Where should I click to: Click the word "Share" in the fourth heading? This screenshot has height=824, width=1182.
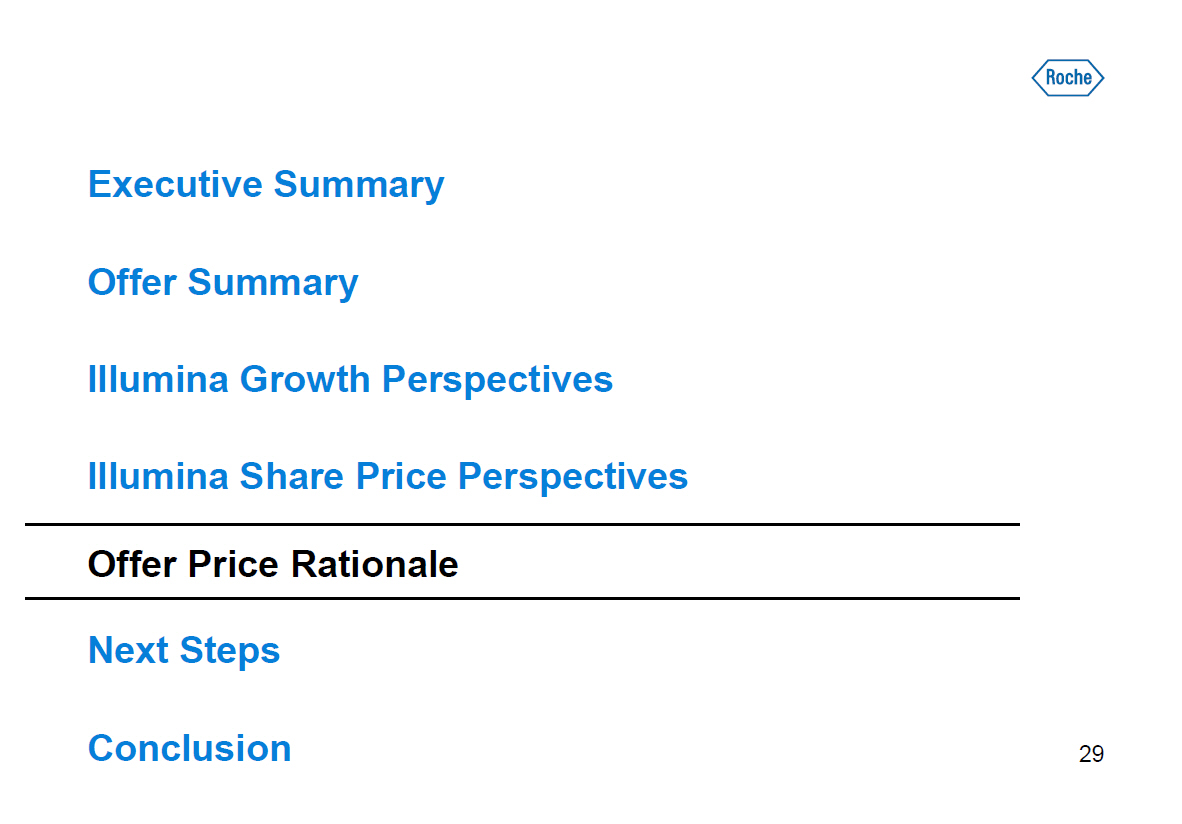[291, 476]
